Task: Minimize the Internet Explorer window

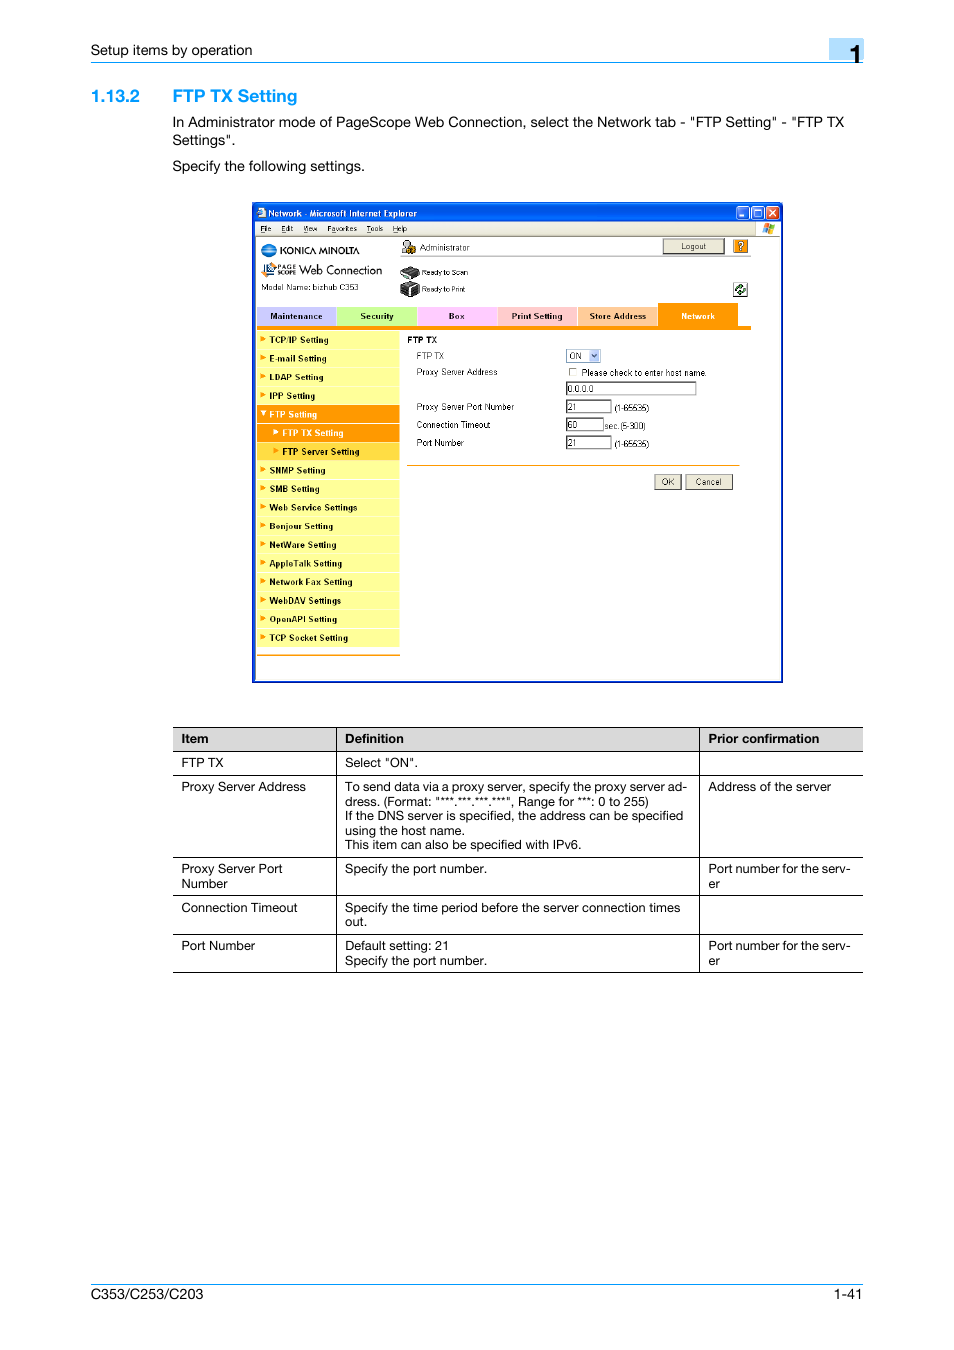Action: click(743, 213)
